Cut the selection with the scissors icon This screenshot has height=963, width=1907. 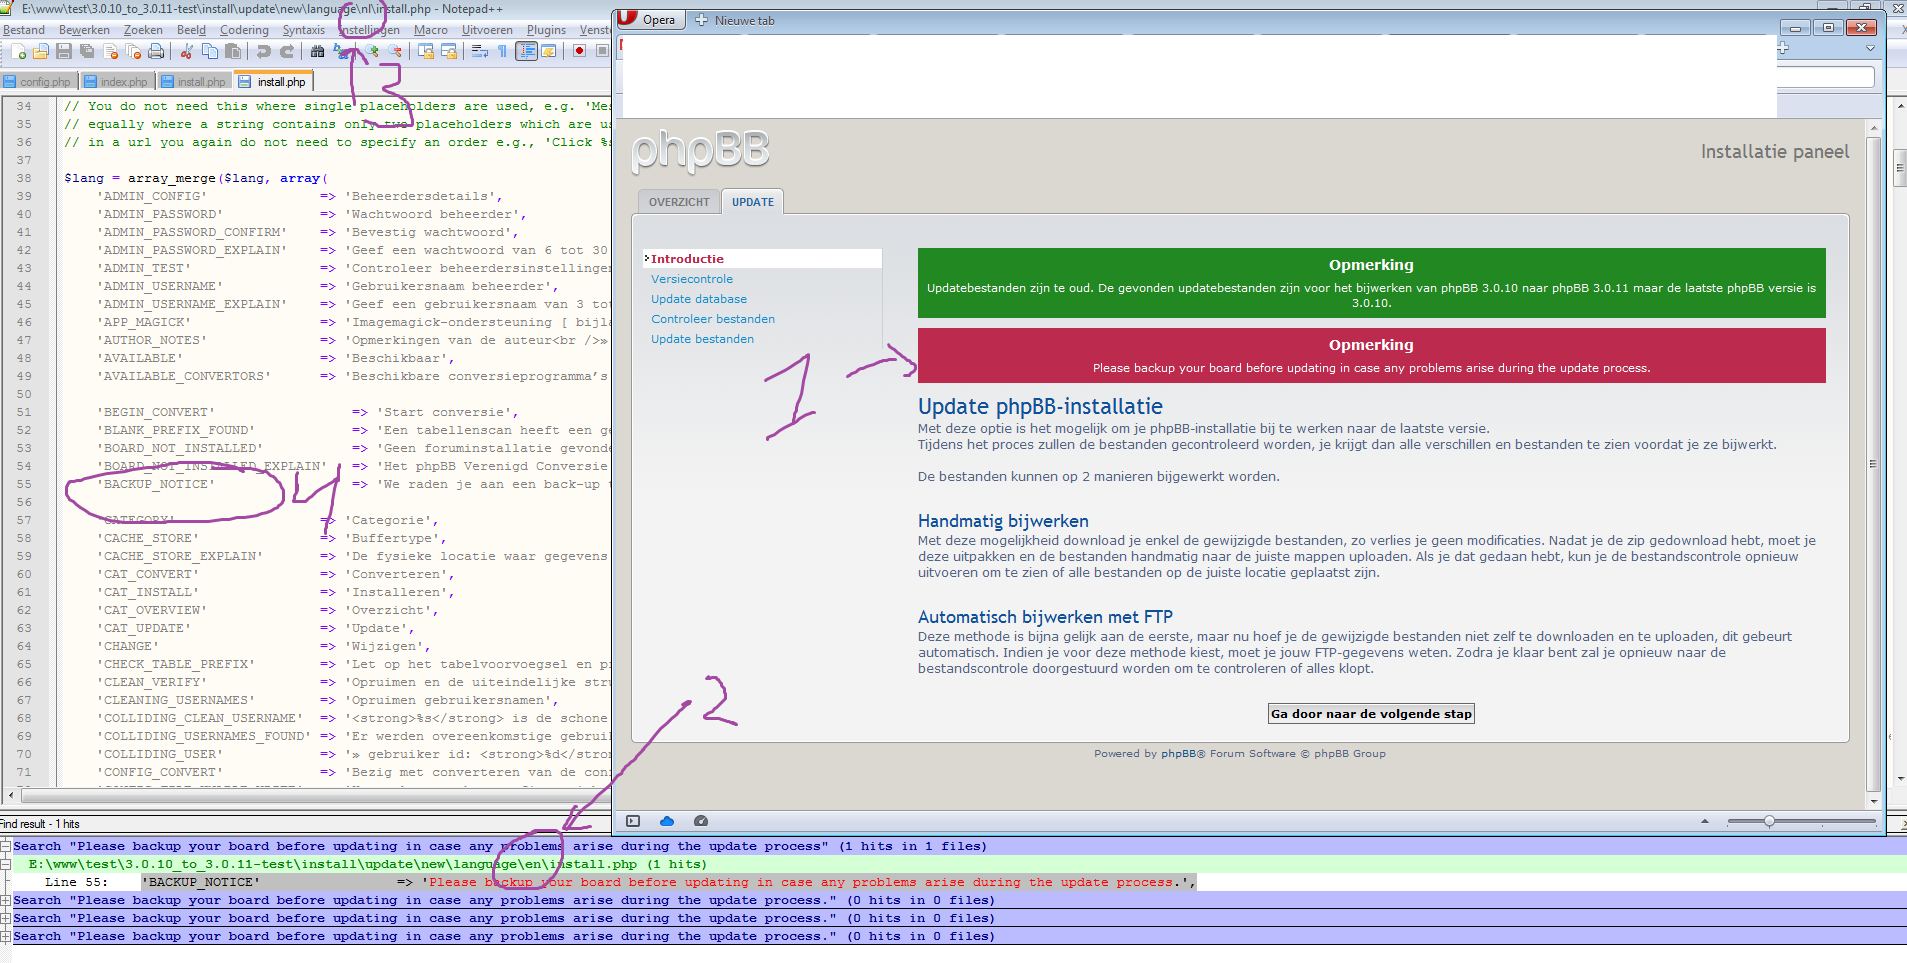pyautogui.click(x=187, y=51)
